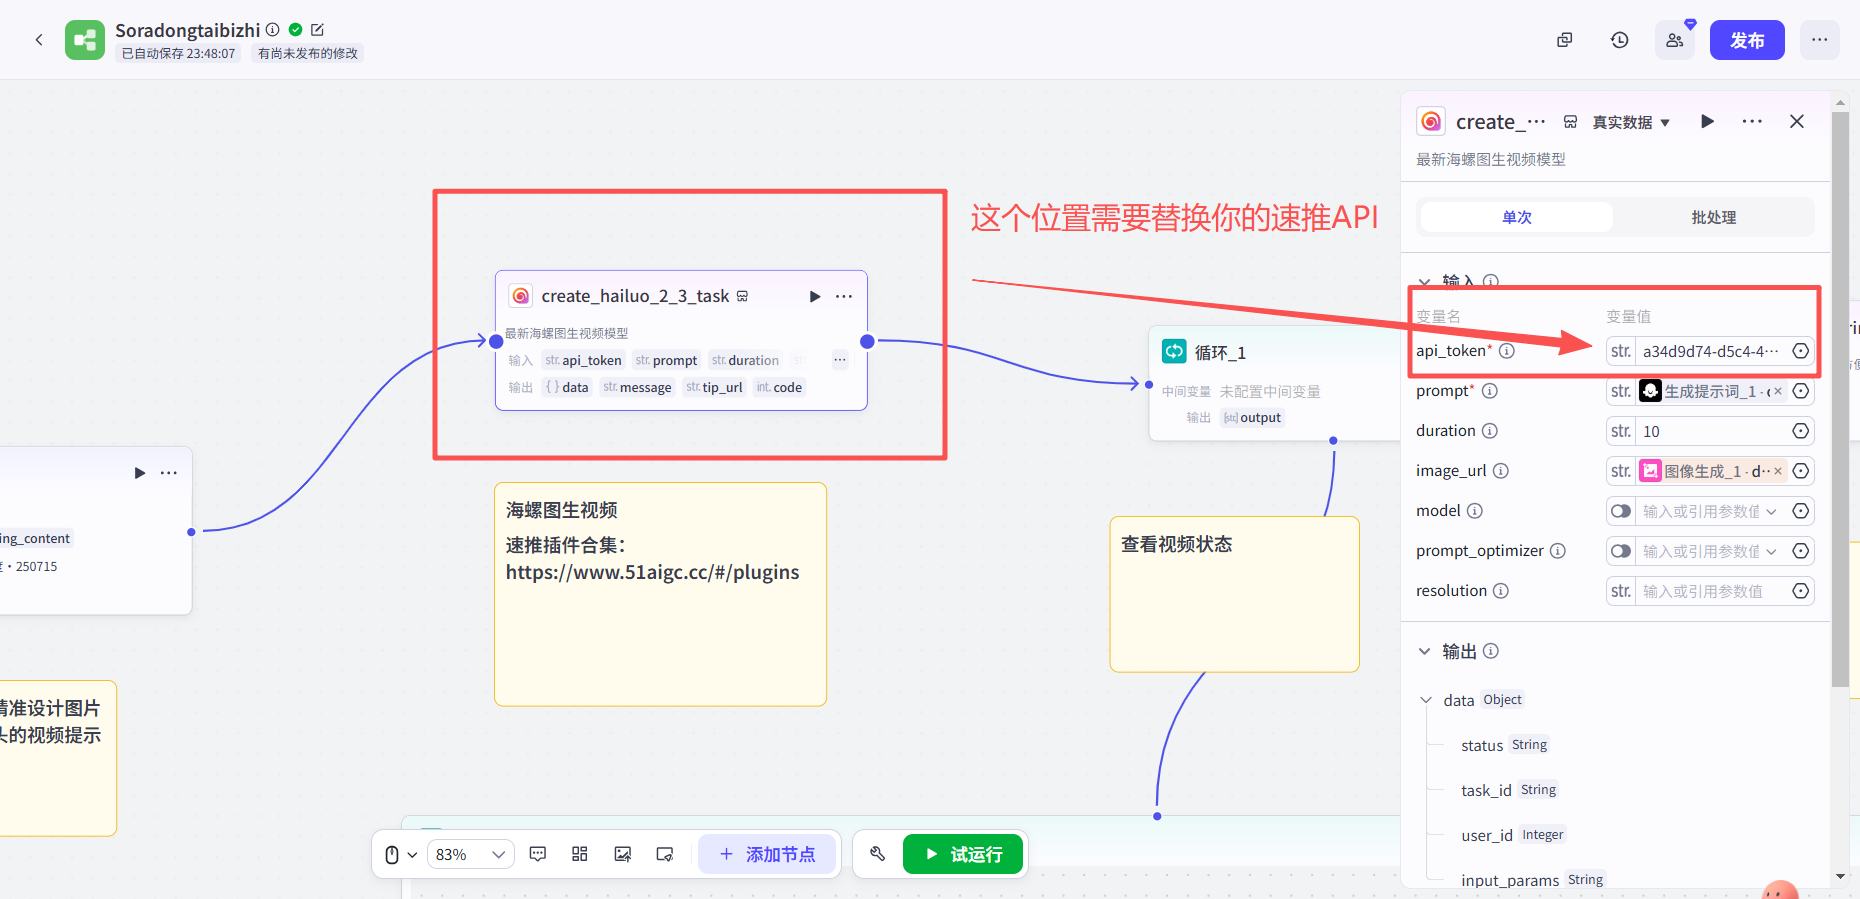Select the 单次 tab

pos(1516,217)
